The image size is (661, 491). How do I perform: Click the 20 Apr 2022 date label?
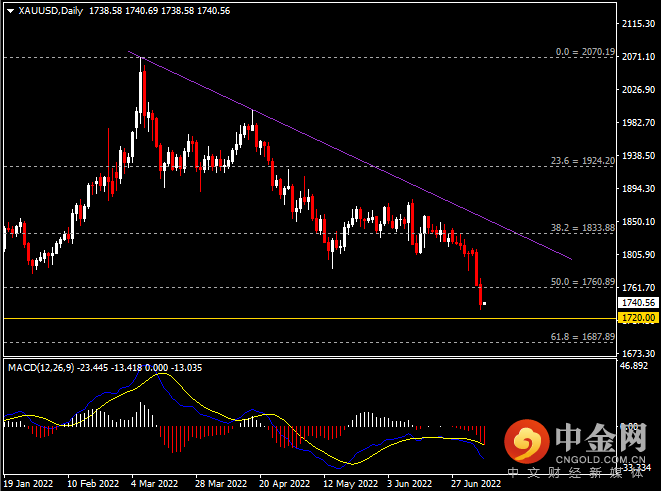(x=284, y=483)
